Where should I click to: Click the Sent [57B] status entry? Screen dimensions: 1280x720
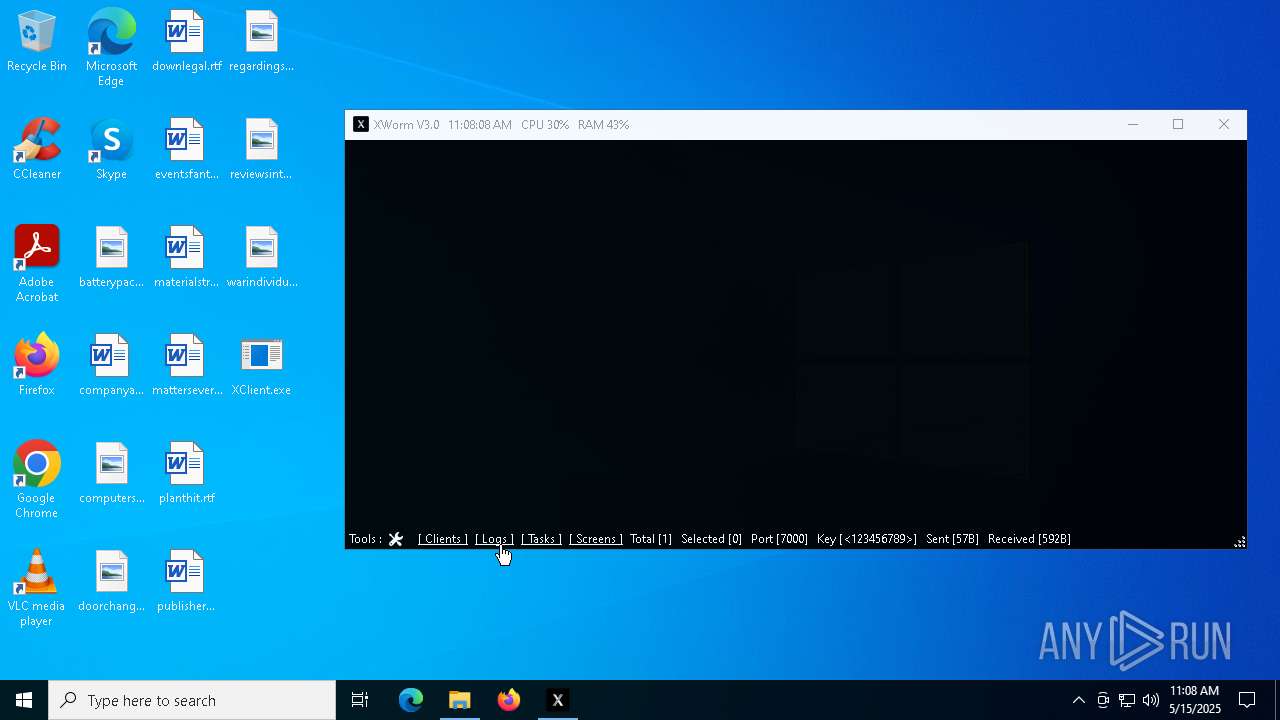[x=952, y=539]
